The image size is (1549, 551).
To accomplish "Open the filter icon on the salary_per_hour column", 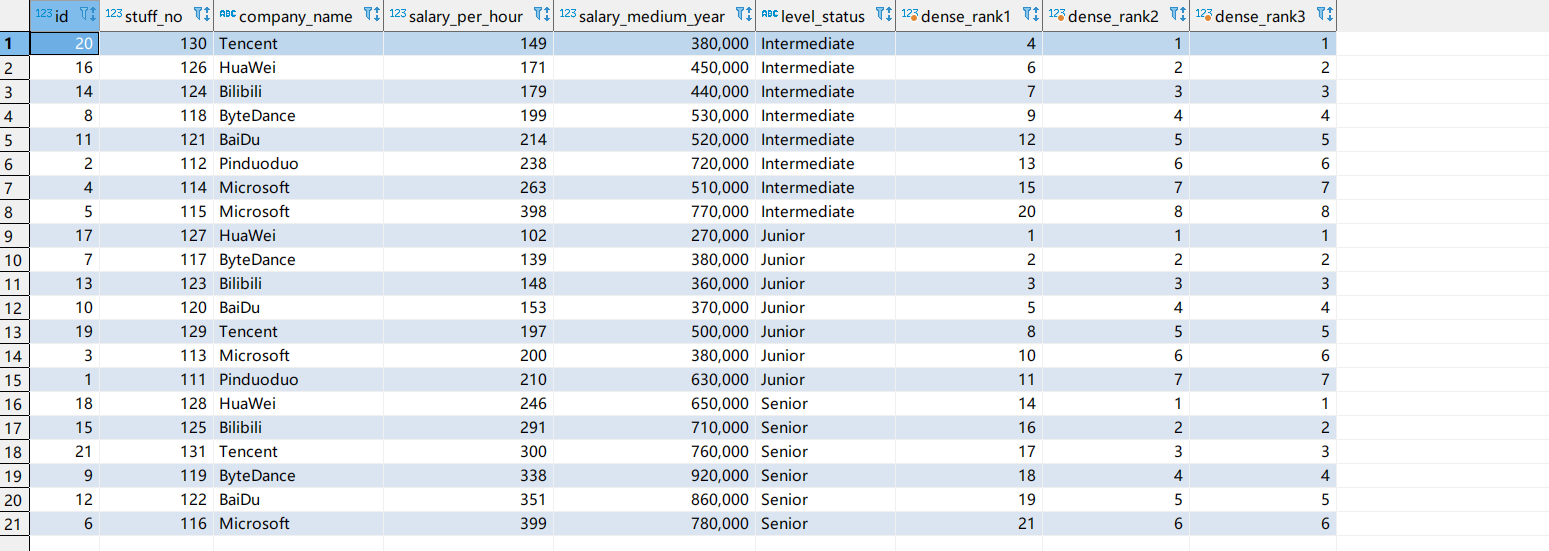I will [x=537, y=15].
